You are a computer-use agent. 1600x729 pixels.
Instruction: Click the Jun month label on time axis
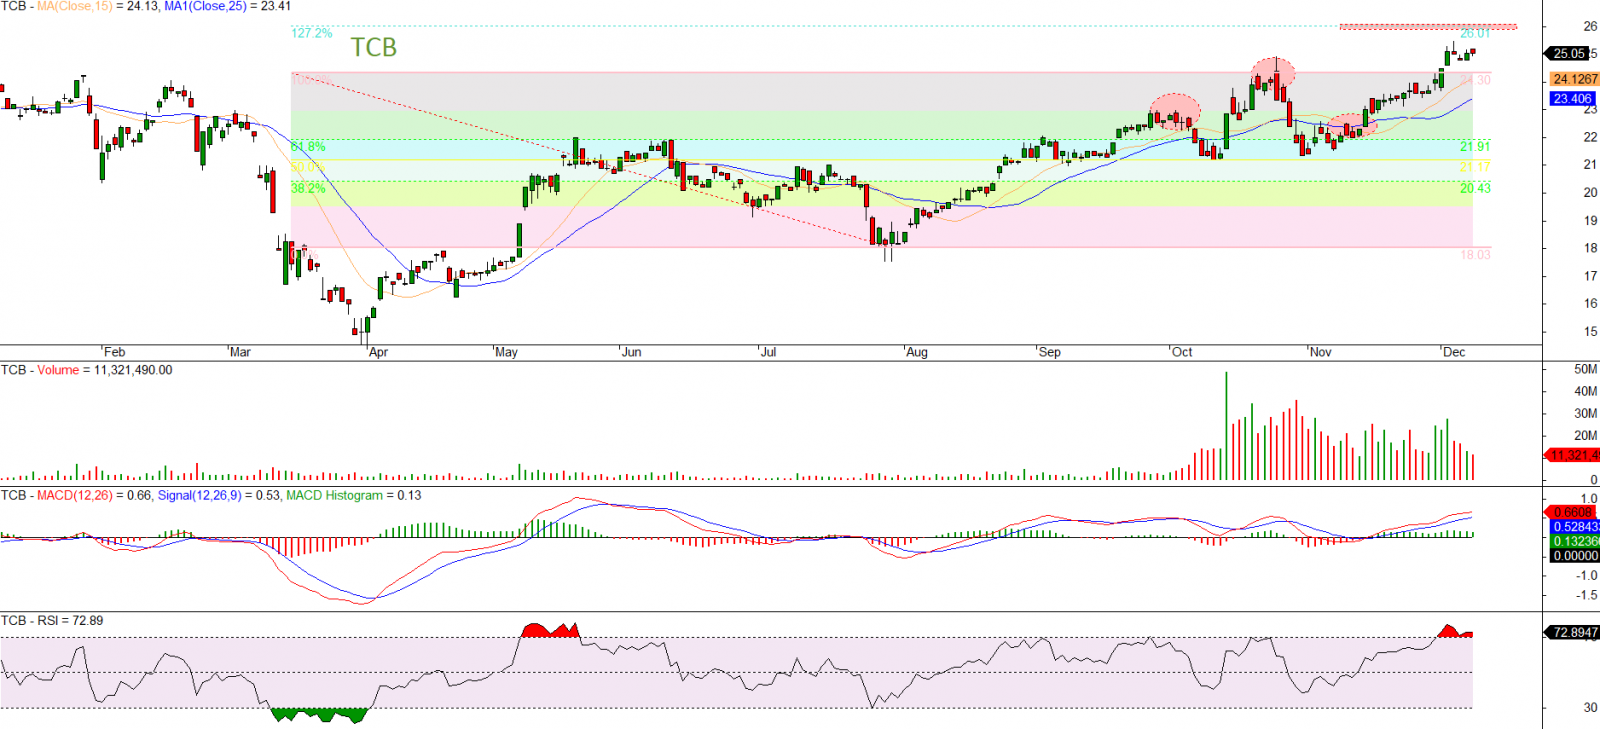[x=632, y=352]
